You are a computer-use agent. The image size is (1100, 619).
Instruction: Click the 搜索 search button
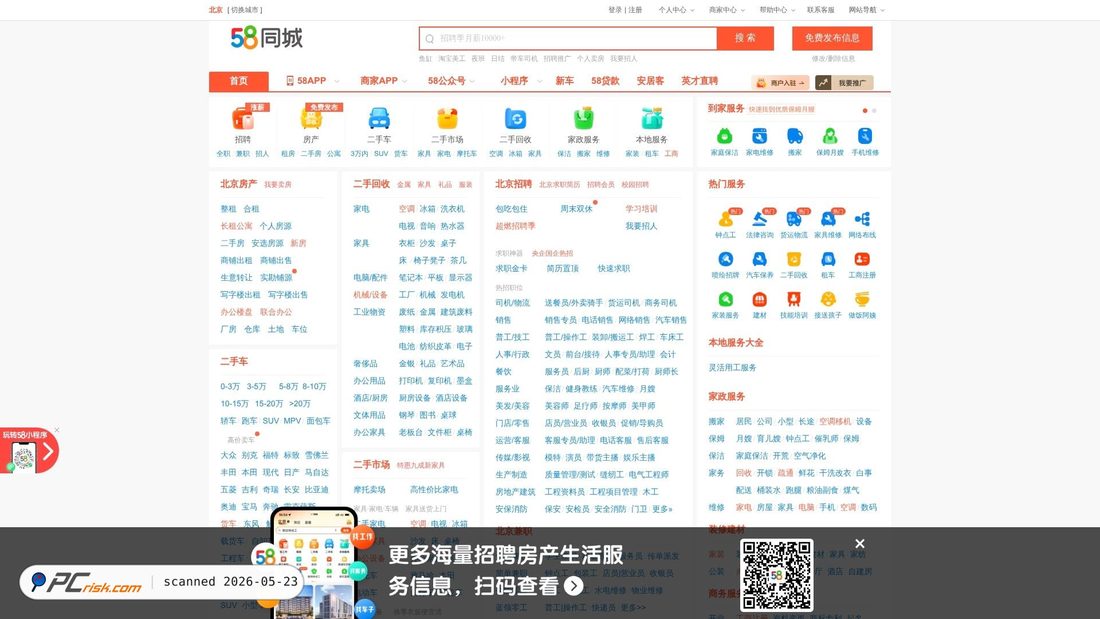[x=745, y=38]
